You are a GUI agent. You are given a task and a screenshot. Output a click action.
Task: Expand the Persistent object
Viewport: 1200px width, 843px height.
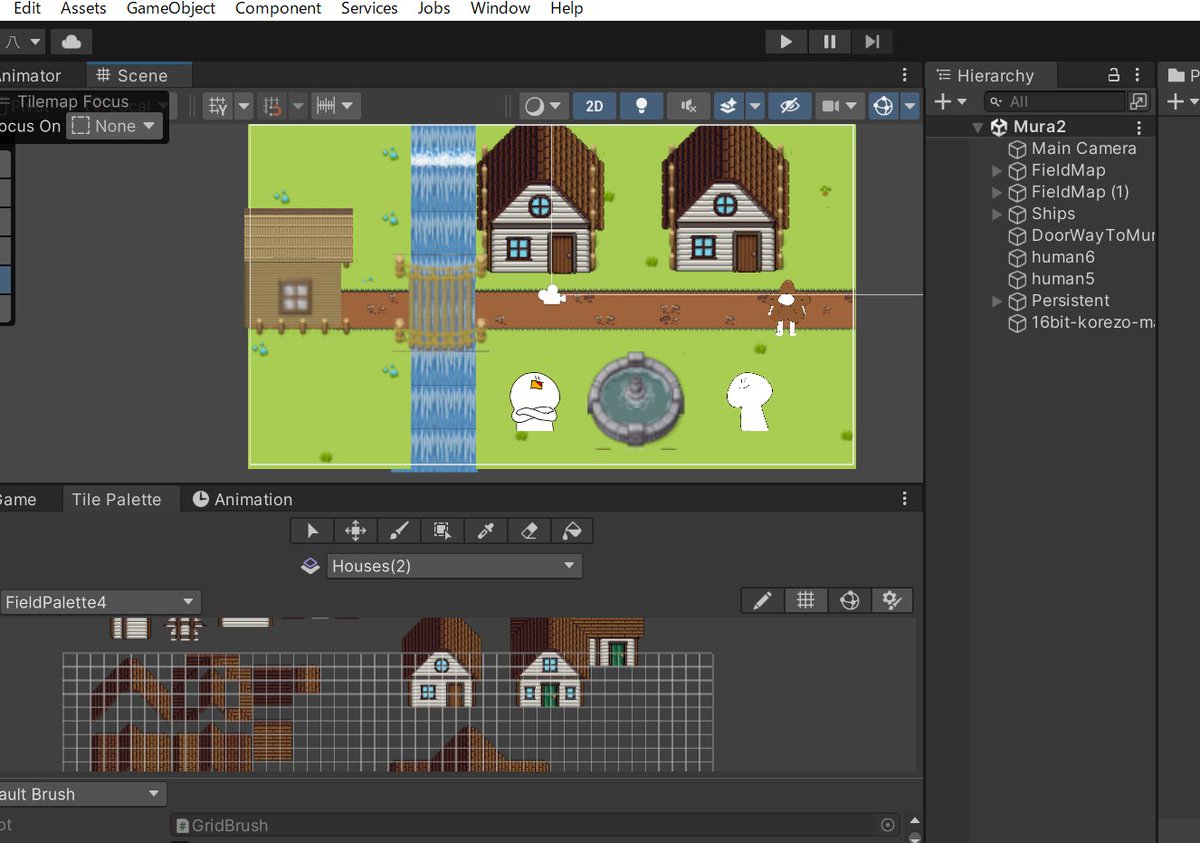[x=997, y=301]
